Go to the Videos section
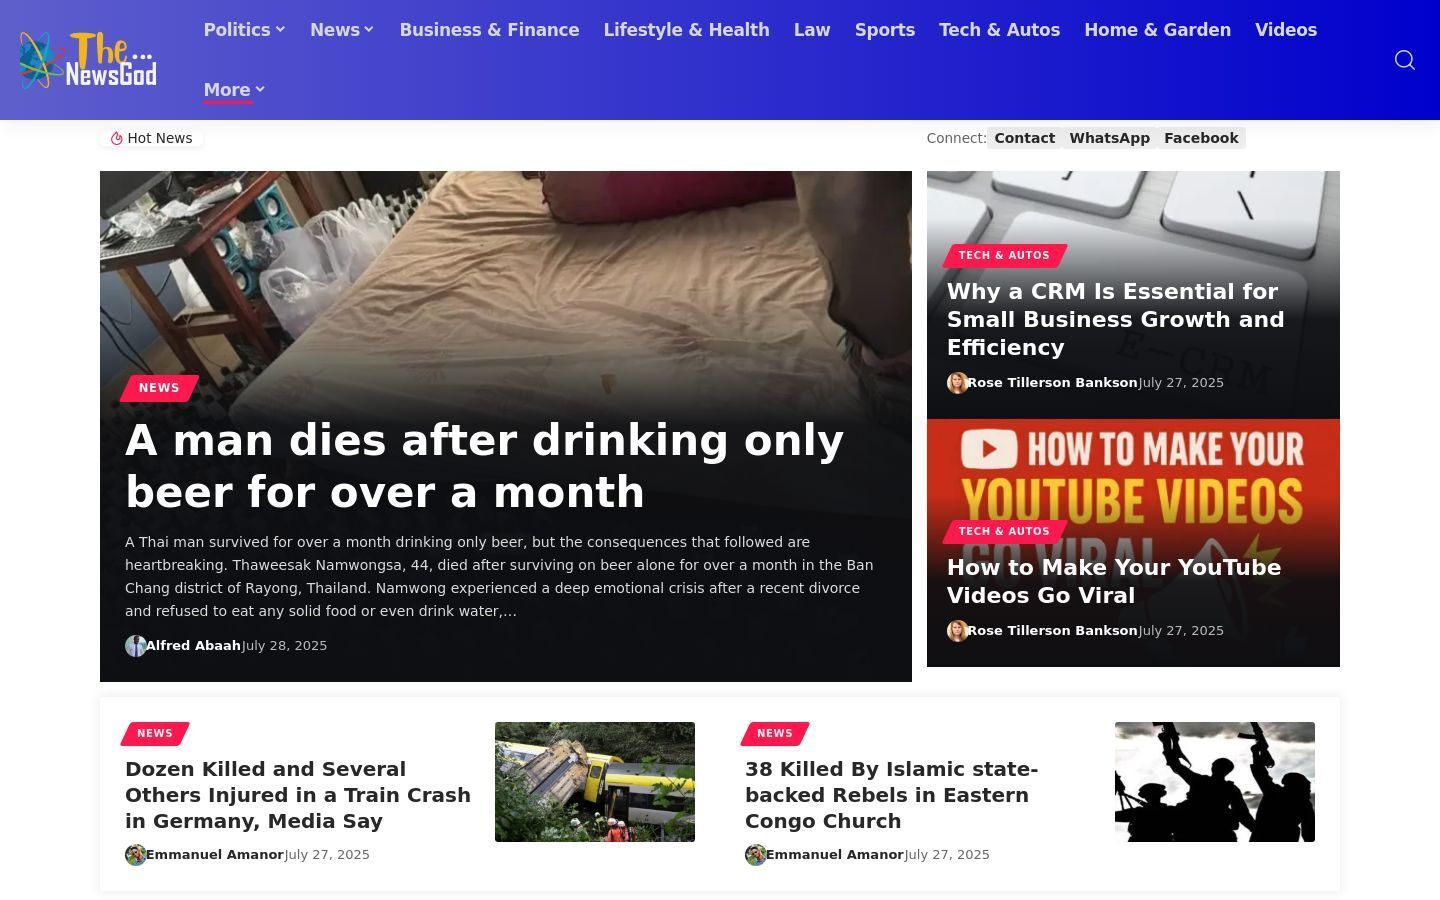Image resolution: width=1440 pixels, height=900 pixels. click(x=1286, y=30)
